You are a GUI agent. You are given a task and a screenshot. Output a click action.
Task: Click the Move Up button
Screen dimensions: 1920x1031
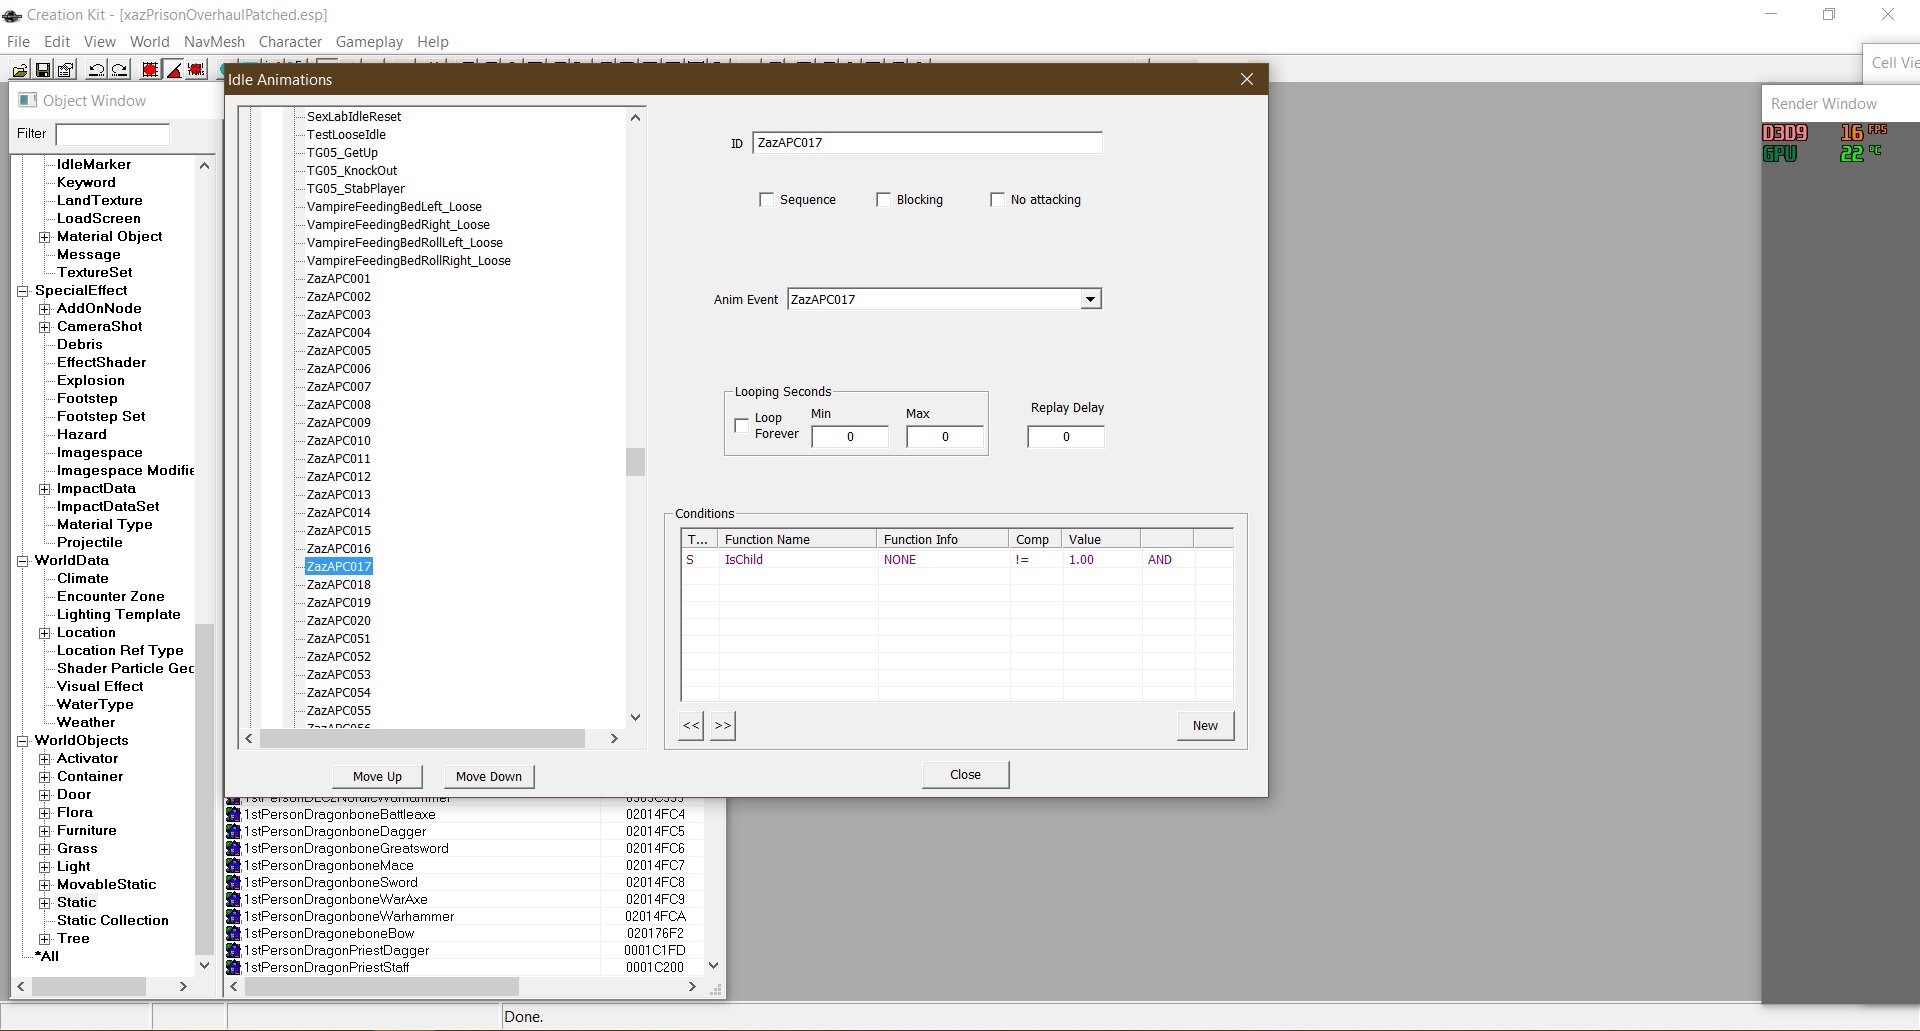(x=377, y=776)
